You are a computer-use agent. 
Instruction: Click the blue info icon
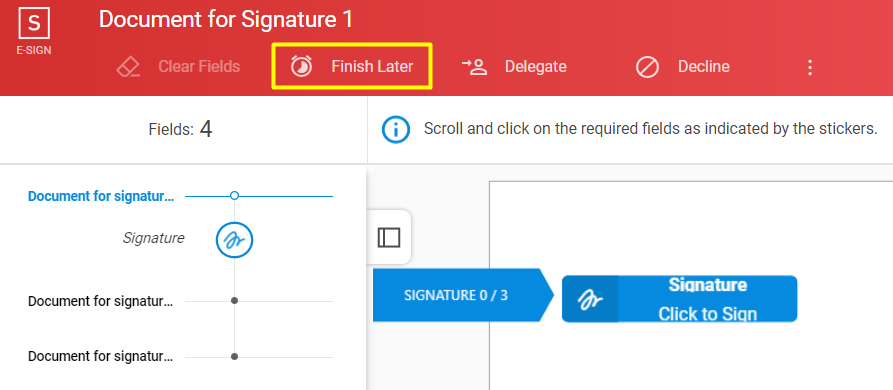[395, 130]
